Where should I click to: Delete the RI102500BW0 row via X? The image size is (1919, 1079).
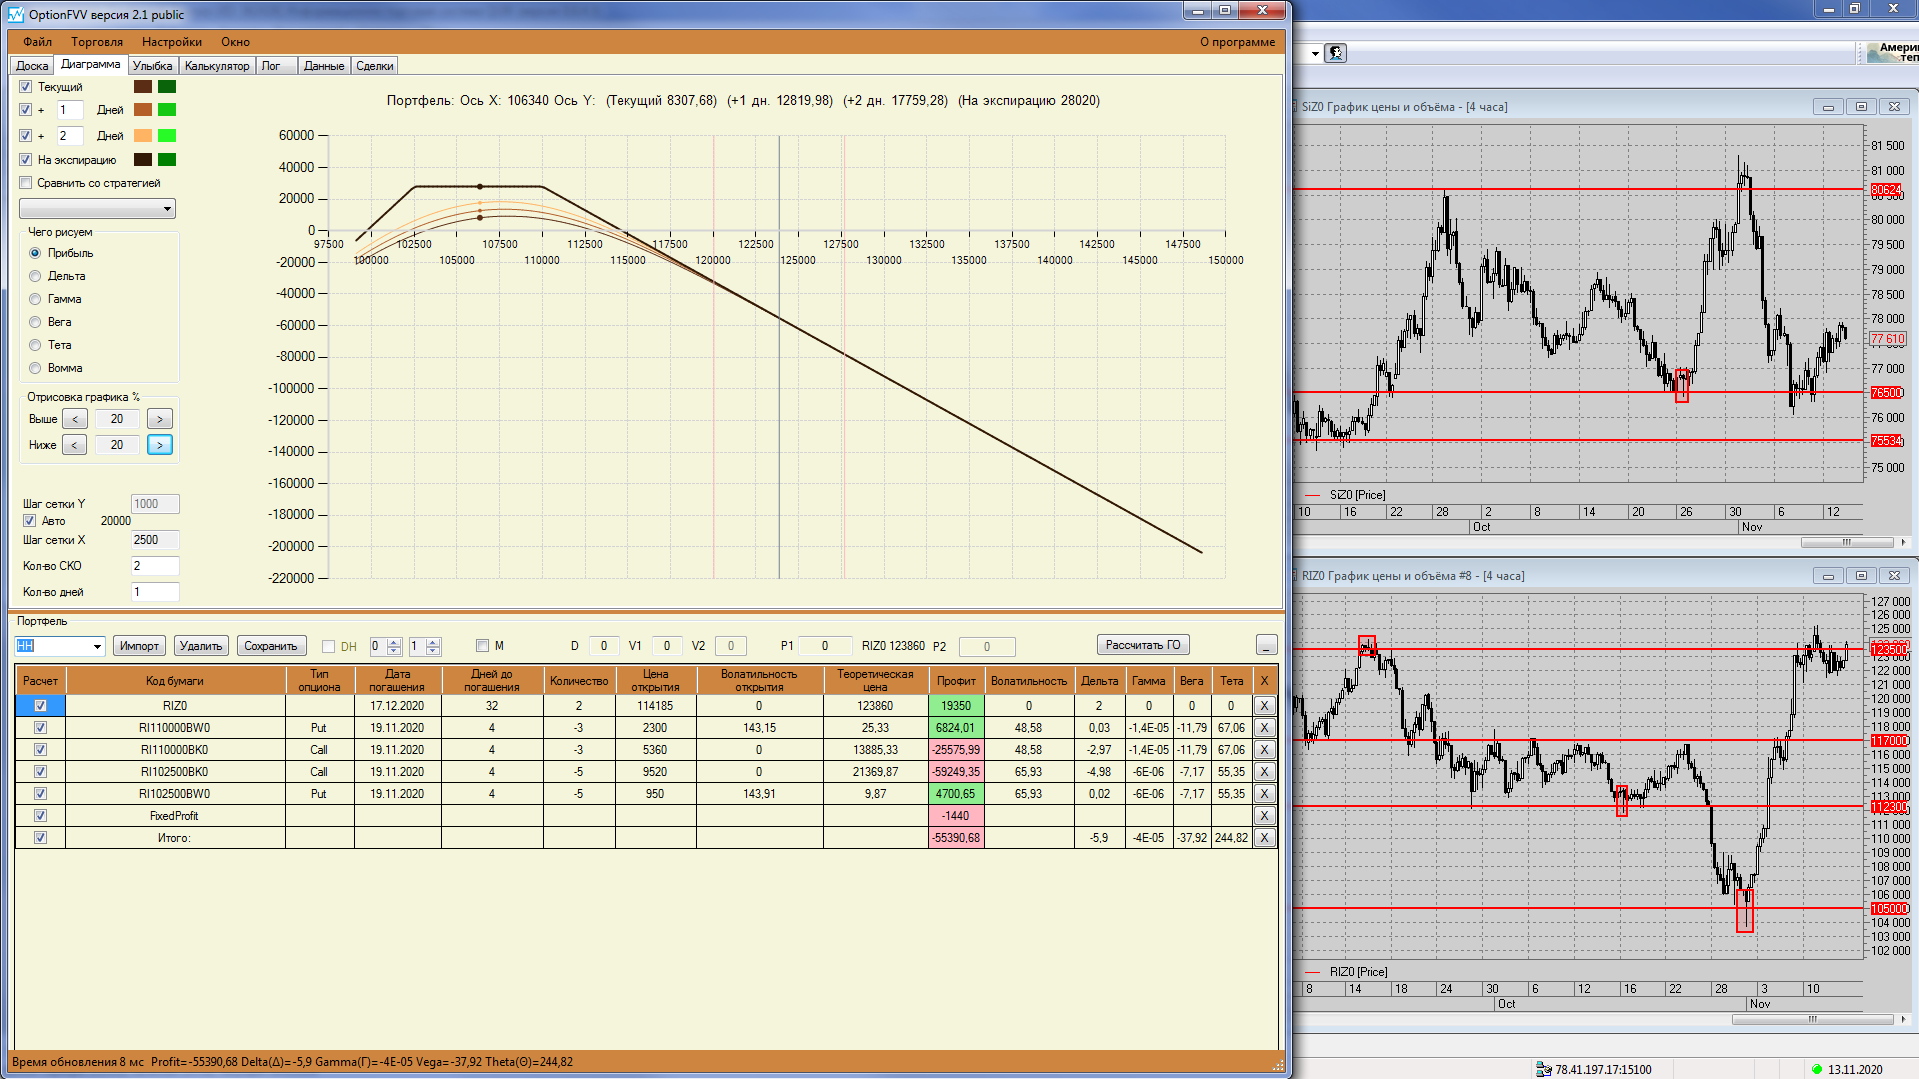tap(1264, 794)
